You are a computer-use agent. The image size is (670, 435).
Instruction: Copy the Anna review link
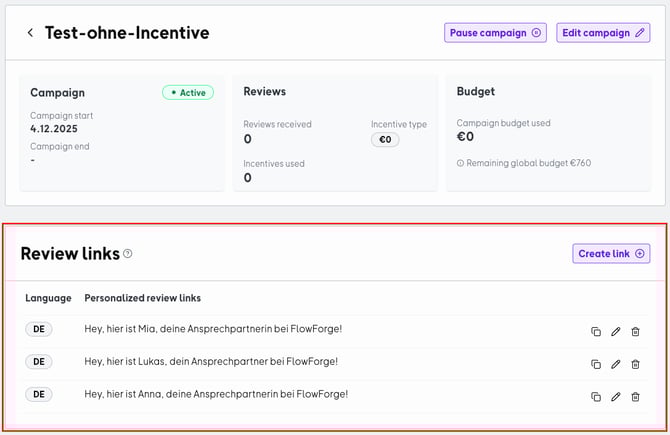[x=596, y=397]
